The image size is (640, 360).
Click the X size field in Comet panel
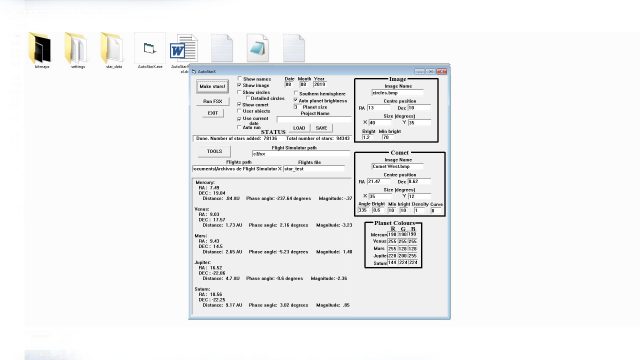click(380, 196)
